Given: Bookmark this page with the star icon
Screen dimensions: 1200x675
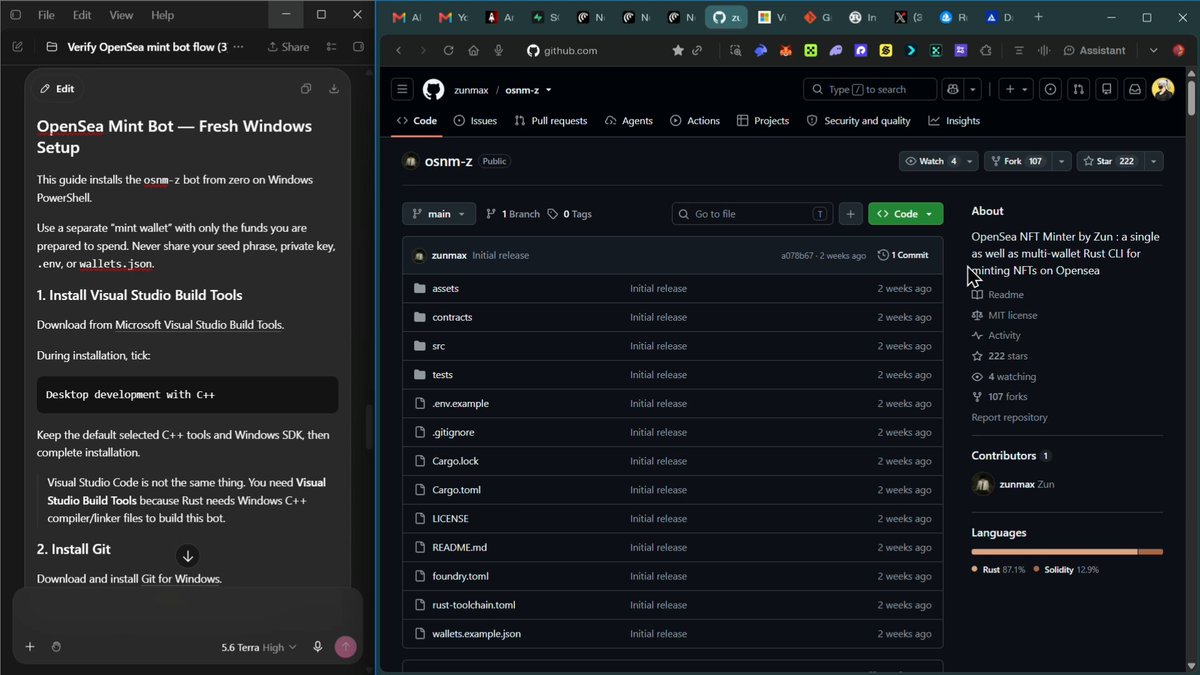Looking at the screenshot, I should (x=678, y=50).
